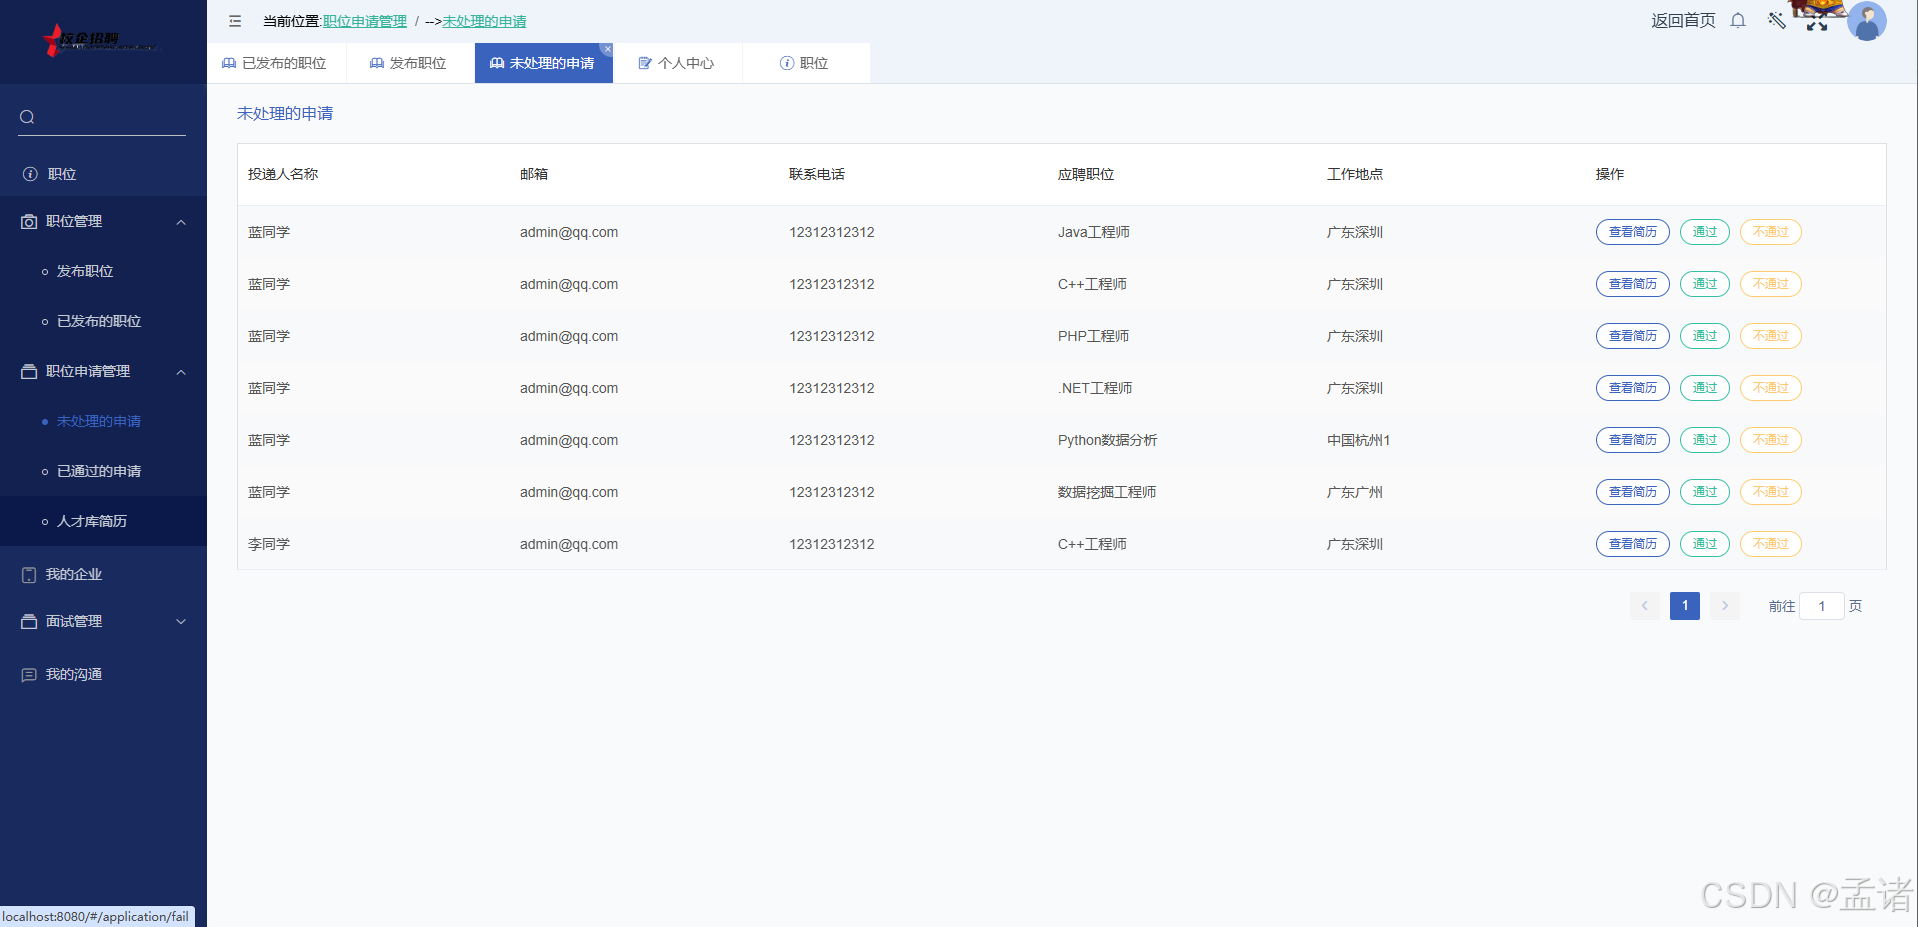Open 未处理的申请 in the sidebar
The height and width of the screenshot is (927, 1918).
click(x=103, y=421)
